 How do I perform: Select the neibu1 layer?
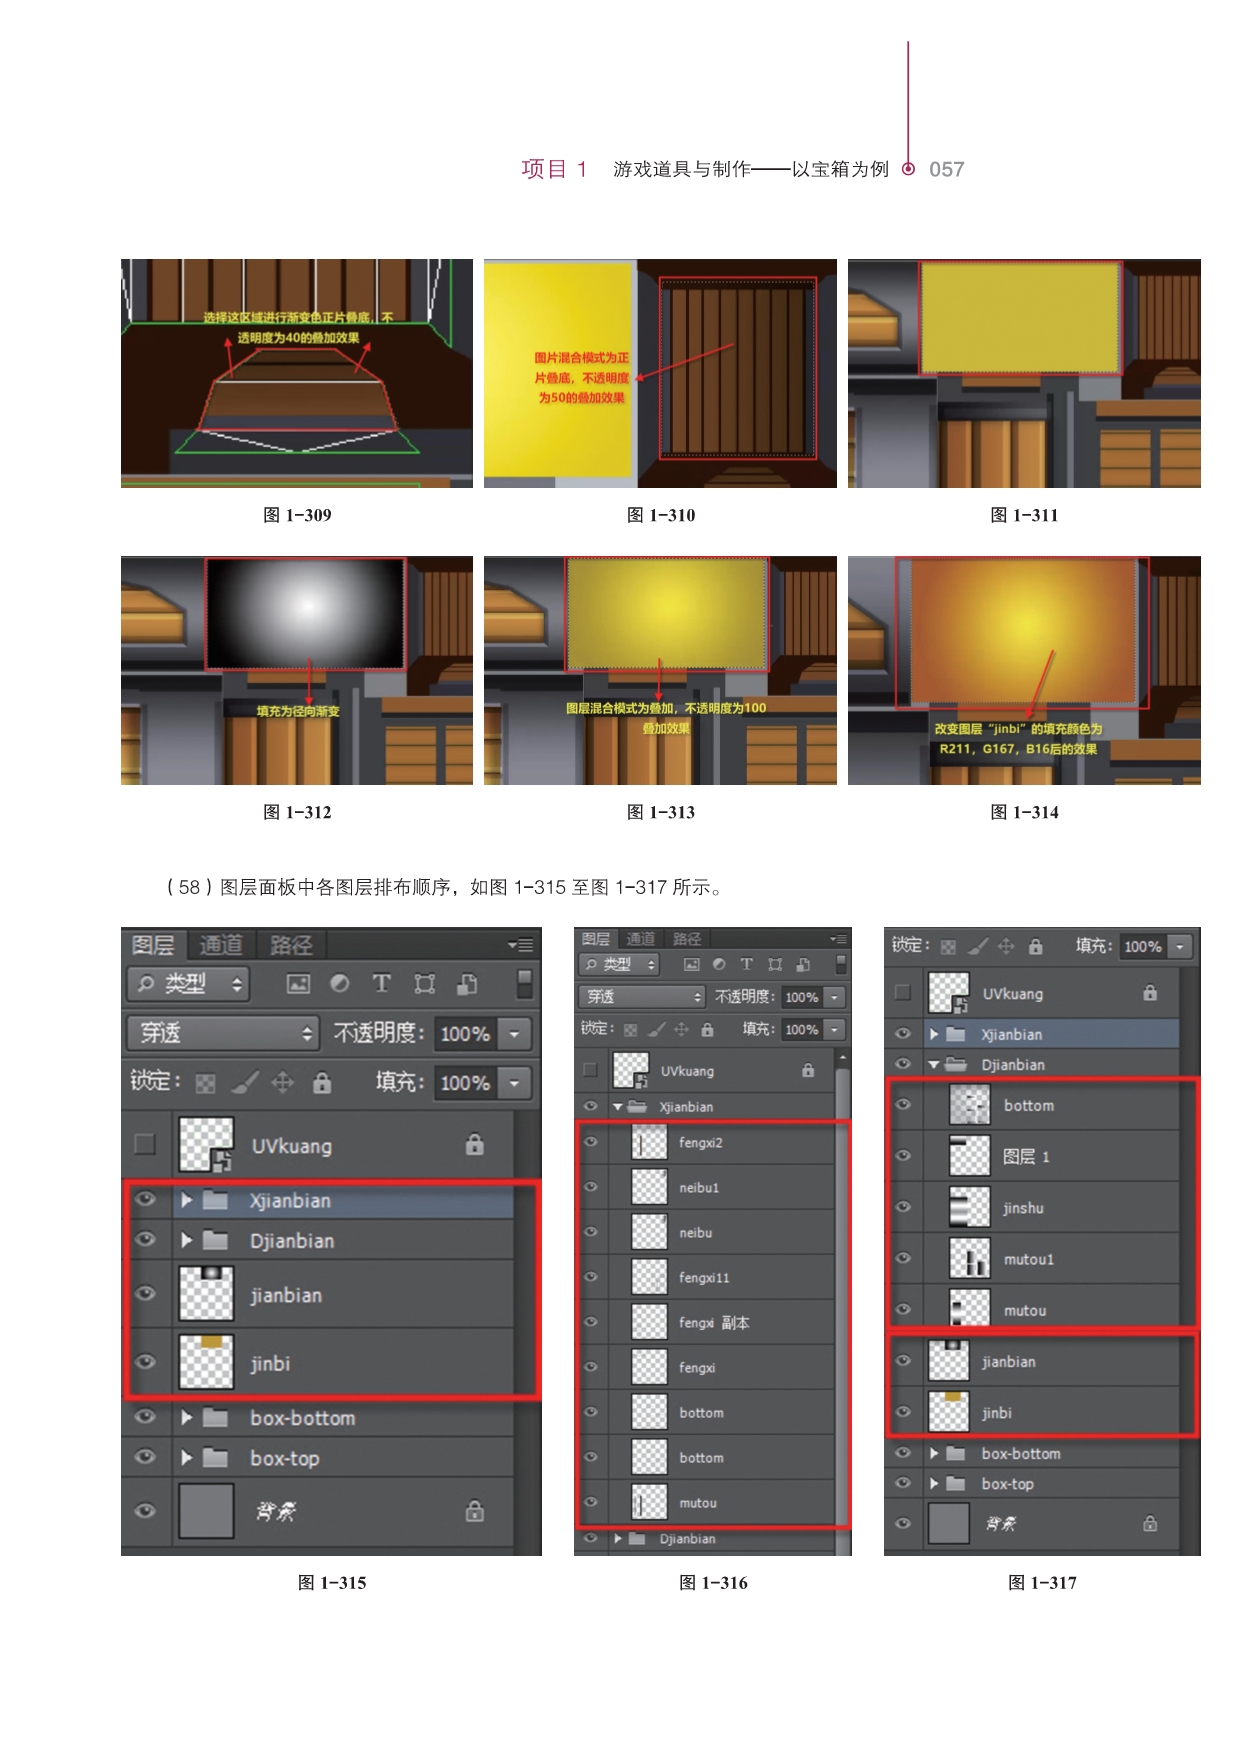click(x=699, y=1188)
